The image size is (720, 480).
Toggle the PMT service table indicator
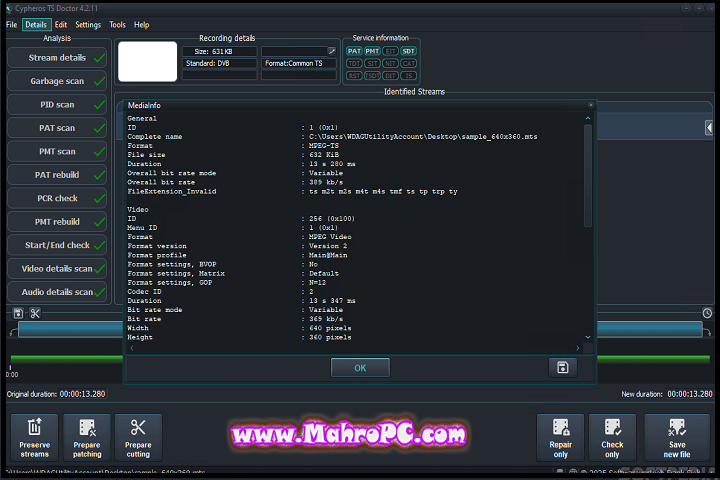[x=372, y=51]
